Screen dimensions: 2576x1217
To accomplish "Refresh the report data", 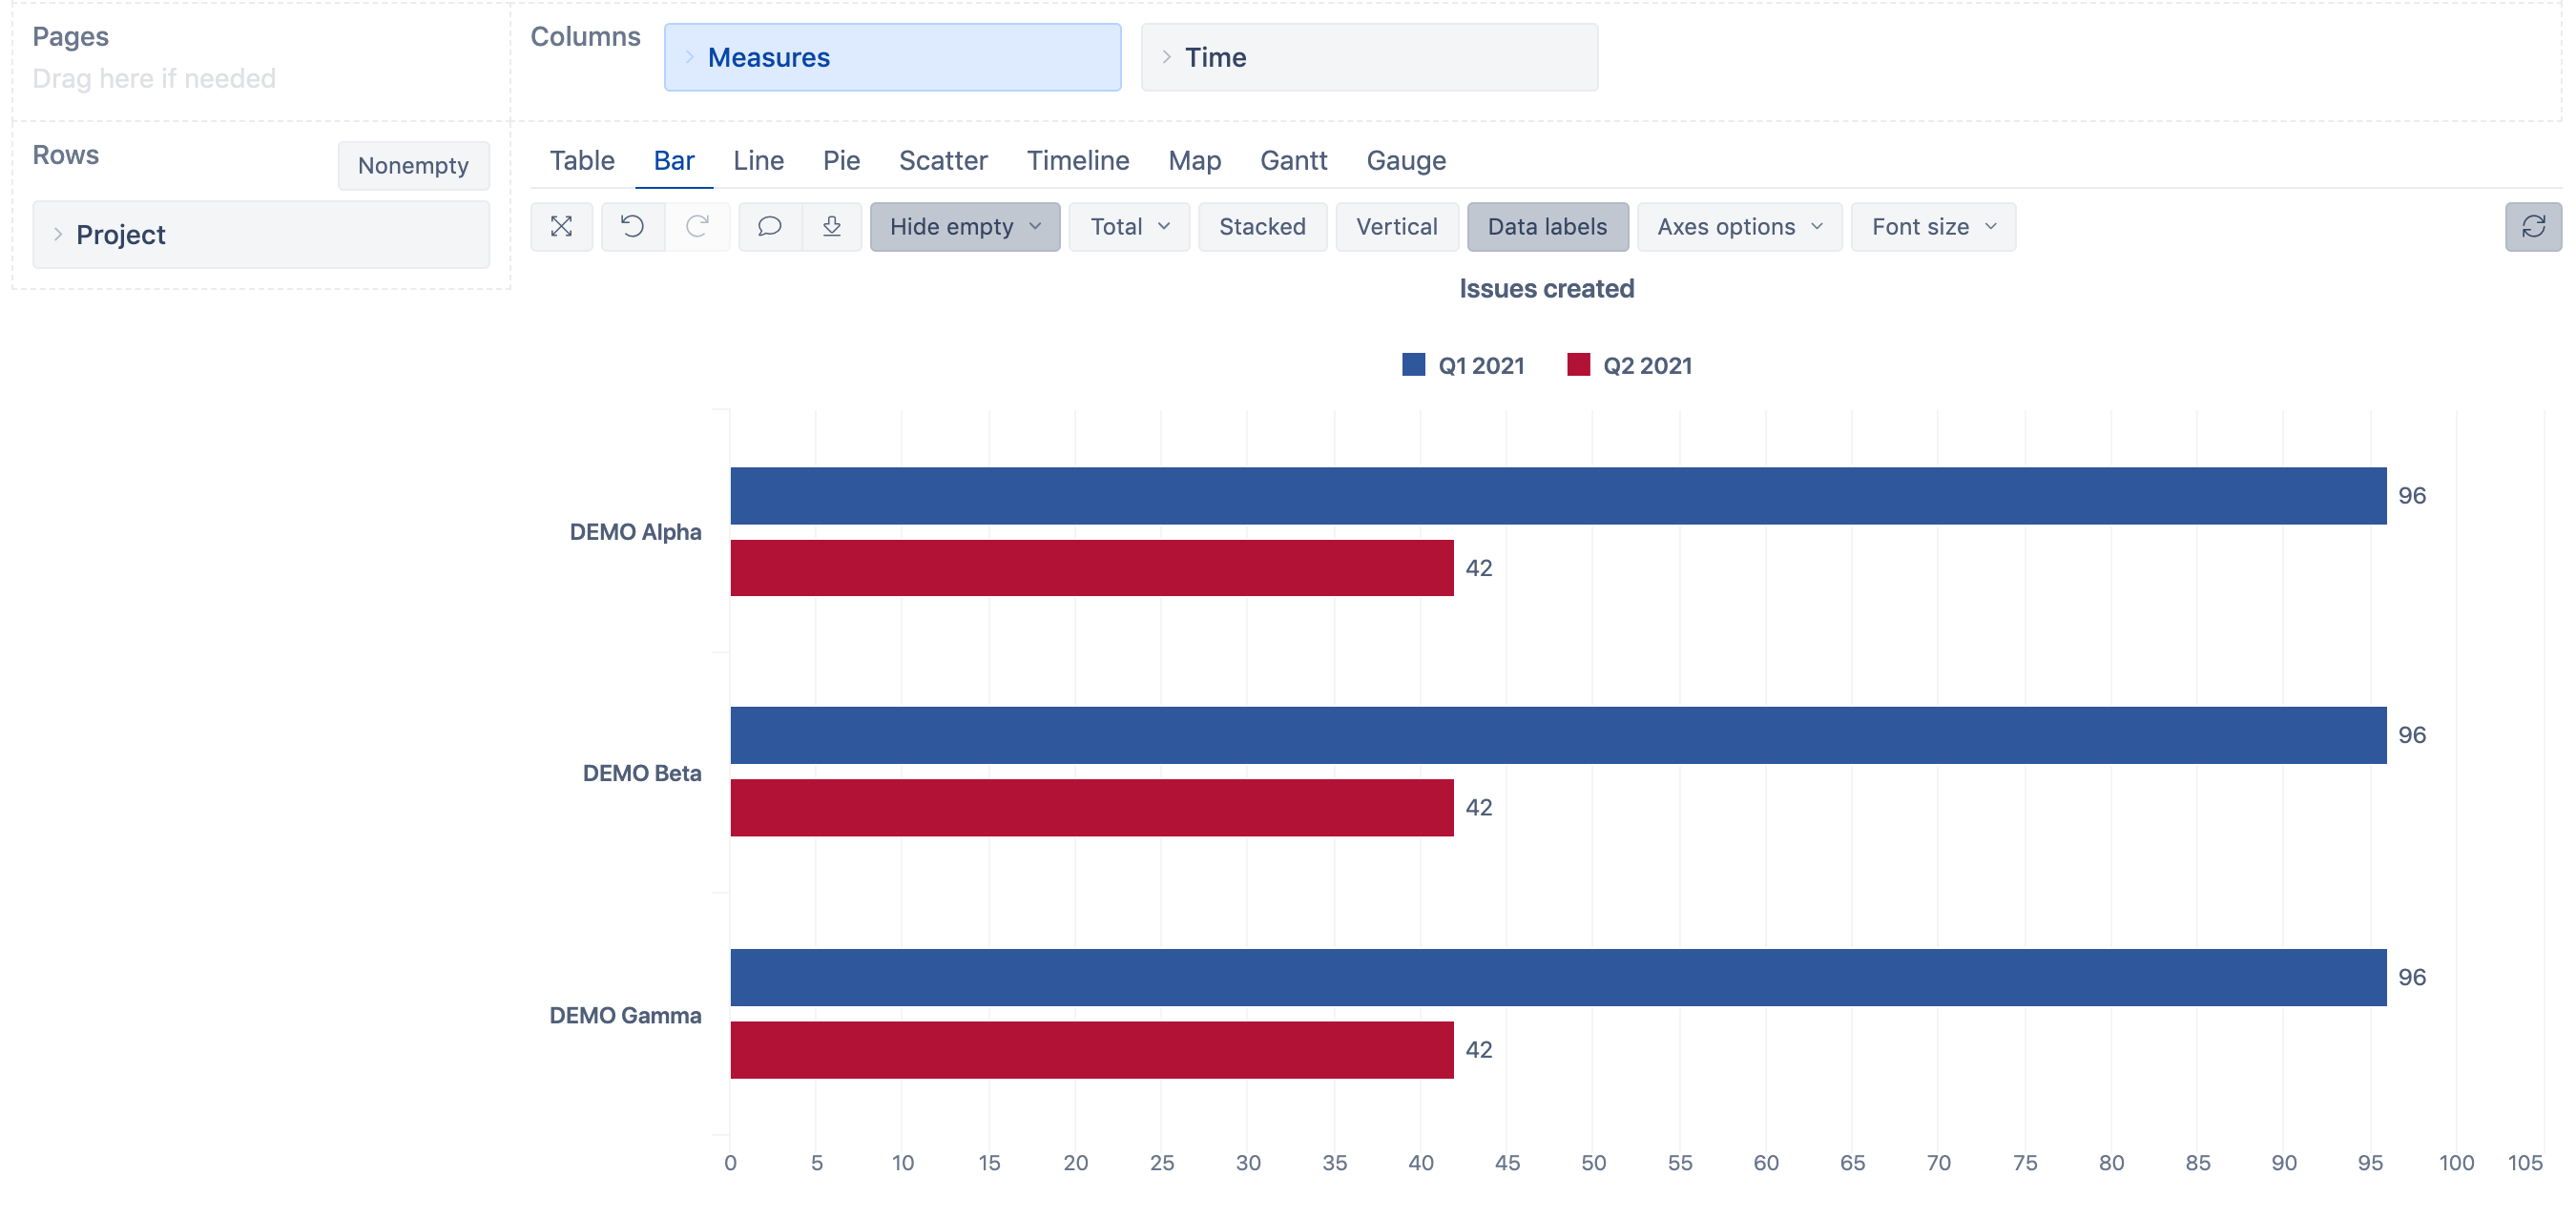I will coord(2534,227).
